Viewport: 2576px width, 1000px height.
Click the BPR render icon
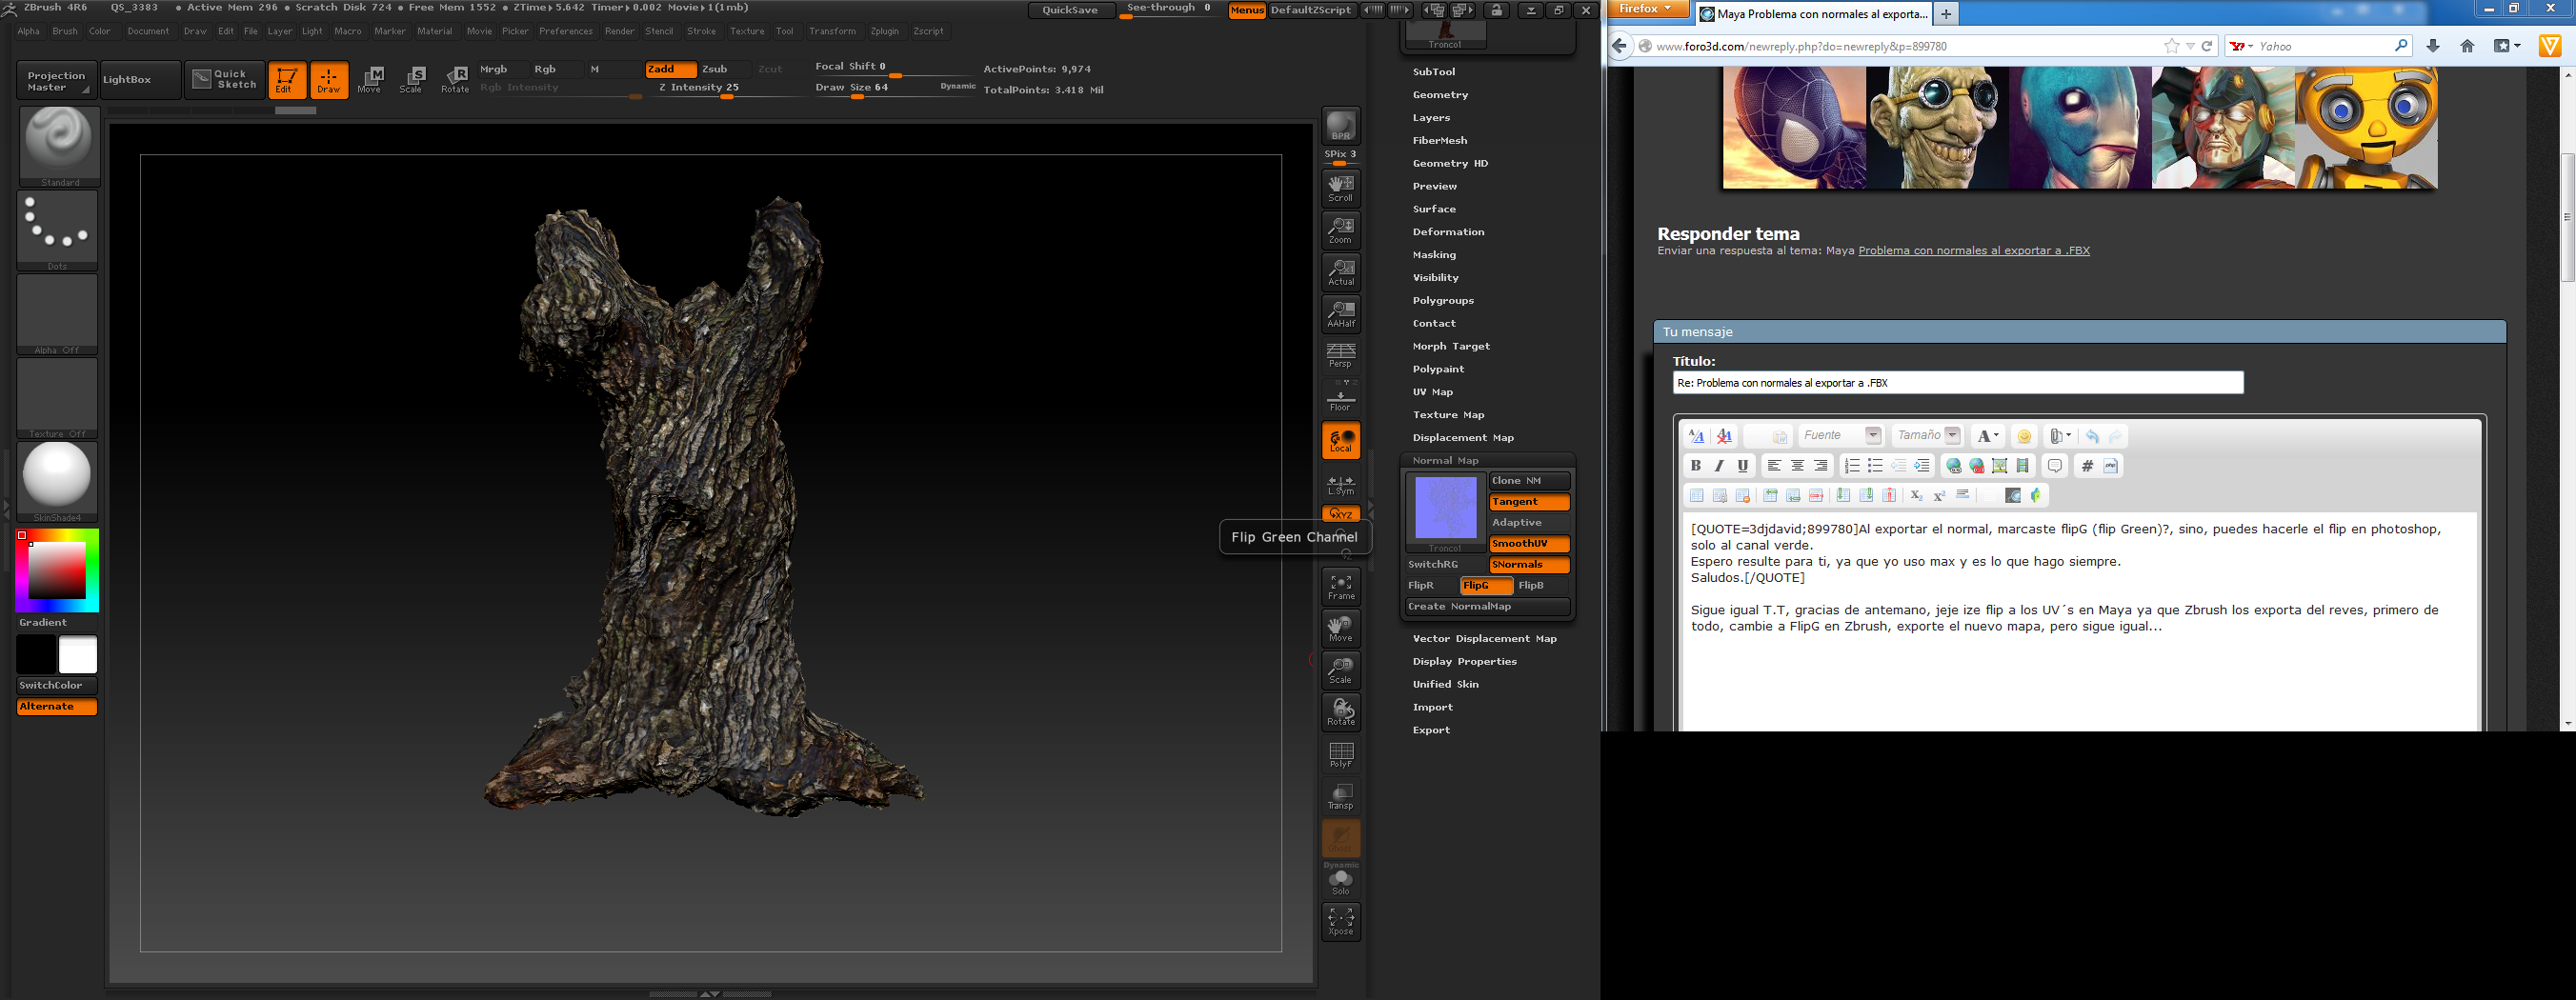pyautogui.click(x=1340, y=126)
